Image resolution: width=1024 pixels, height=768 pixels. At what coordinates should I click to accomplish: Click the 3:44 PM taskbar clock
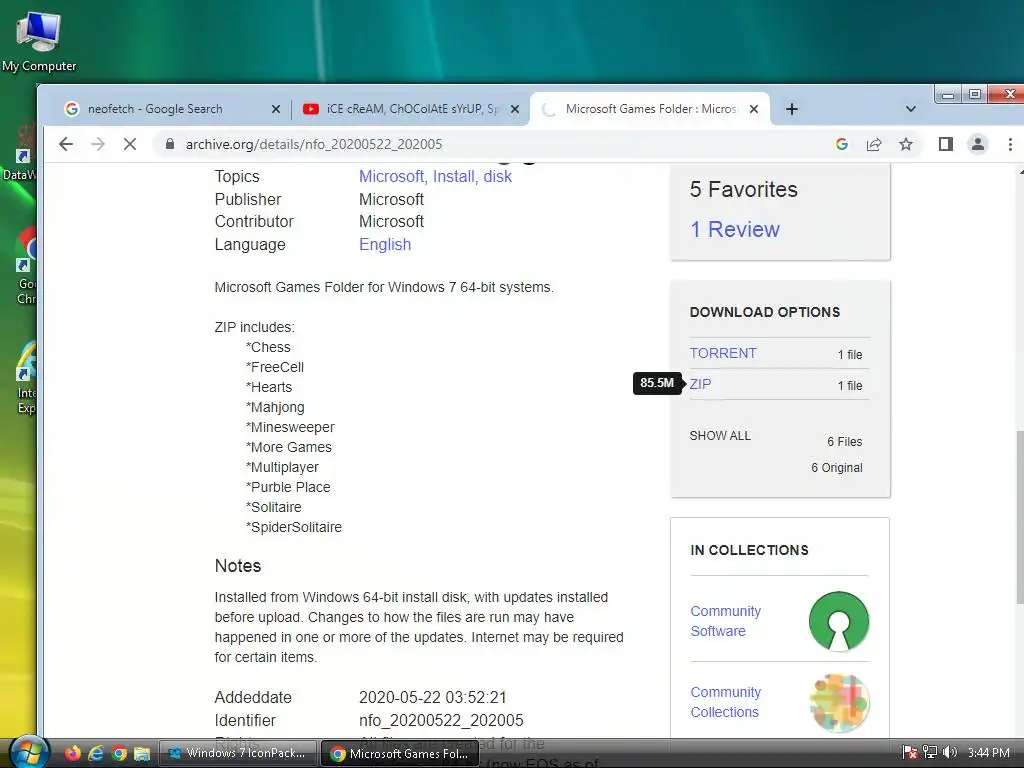(x=989, y=753)
